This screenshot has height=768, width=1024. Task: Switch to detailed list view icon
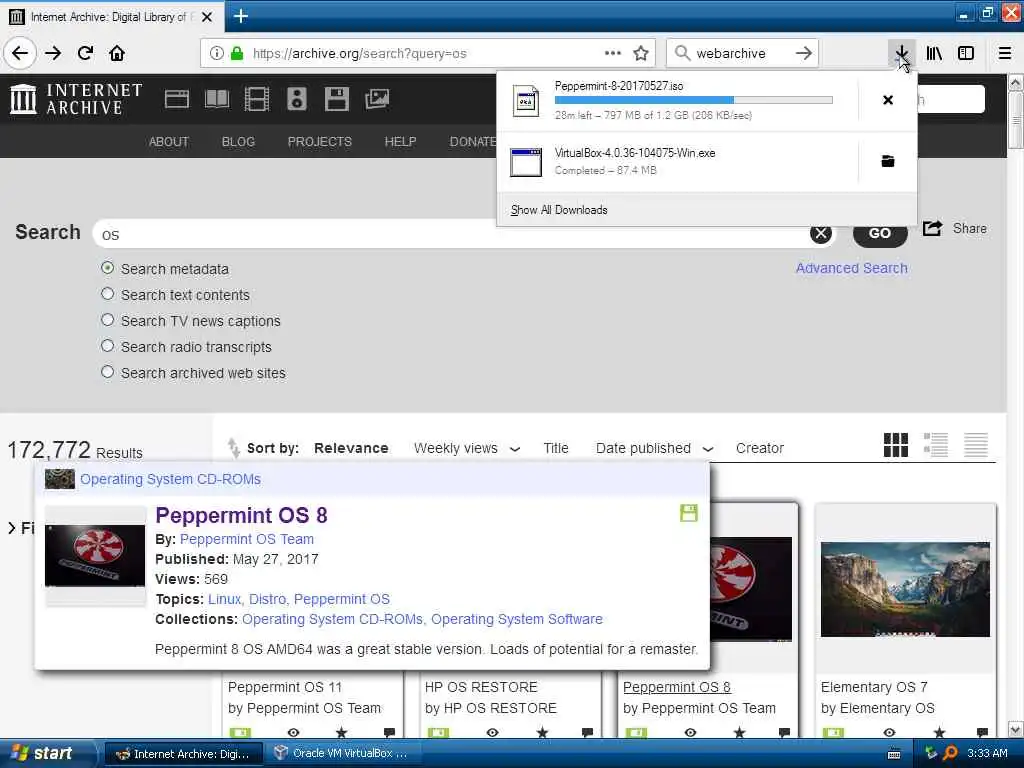(936, 445)
